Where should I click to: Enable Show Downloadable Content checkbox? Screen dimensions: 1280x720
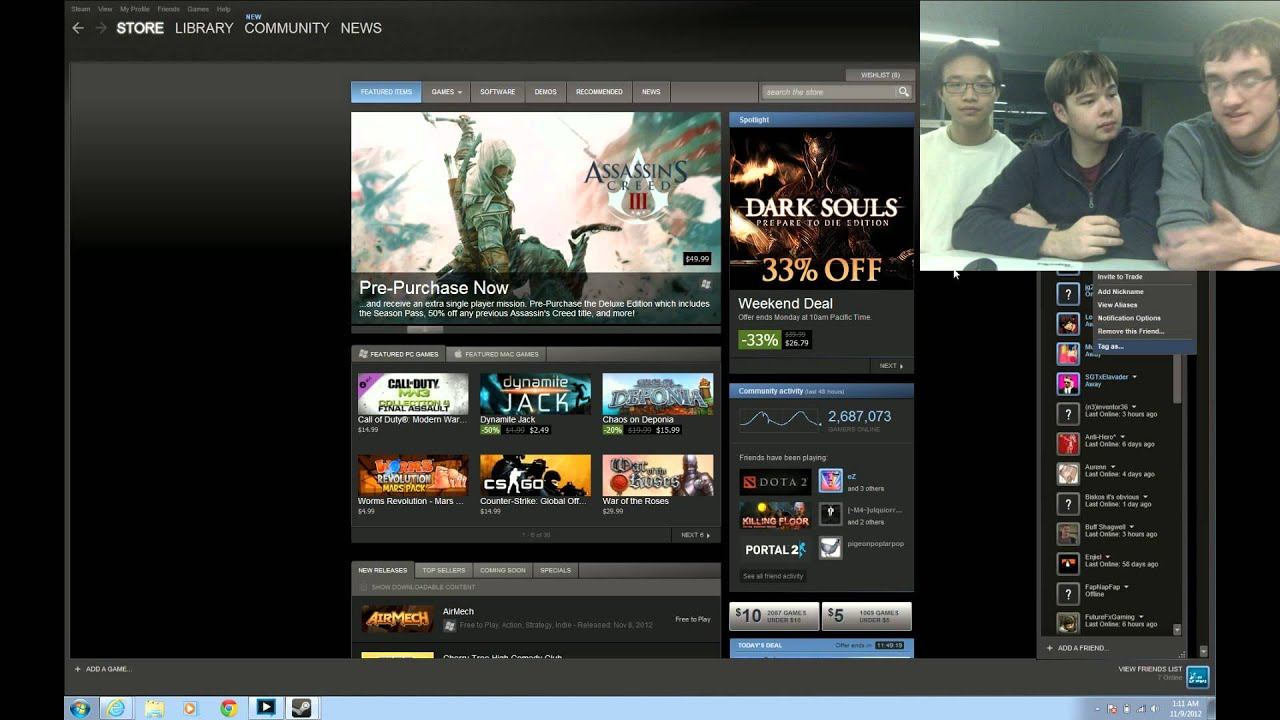coord(363,587)
